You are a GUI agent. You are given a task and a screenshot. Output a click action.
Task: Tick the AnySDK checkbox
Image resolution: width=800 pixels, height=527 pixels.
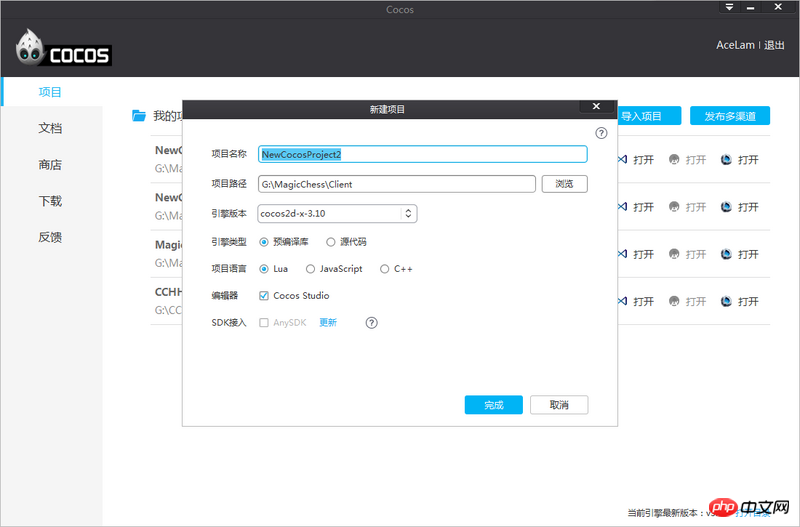(x=264, y=322)
